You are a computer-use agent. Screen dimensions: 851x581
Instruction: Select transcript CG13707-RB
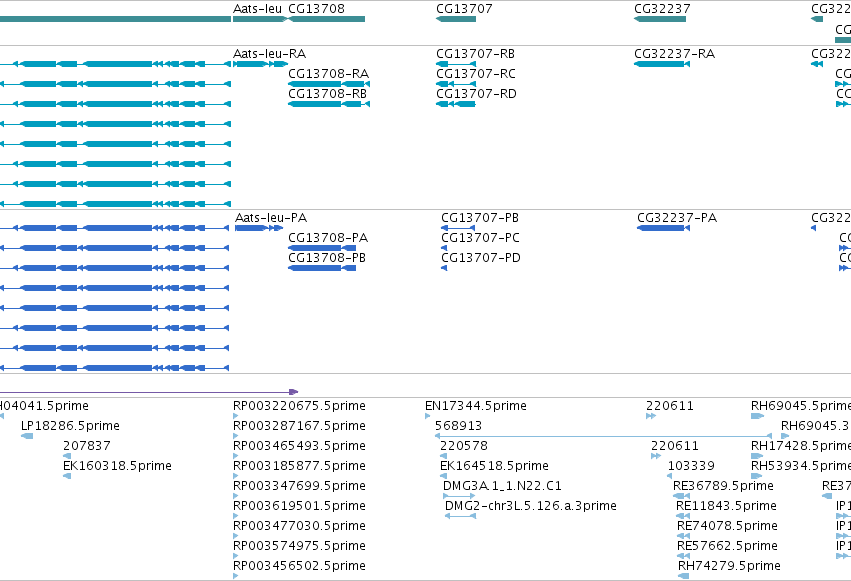click(475, 54)
